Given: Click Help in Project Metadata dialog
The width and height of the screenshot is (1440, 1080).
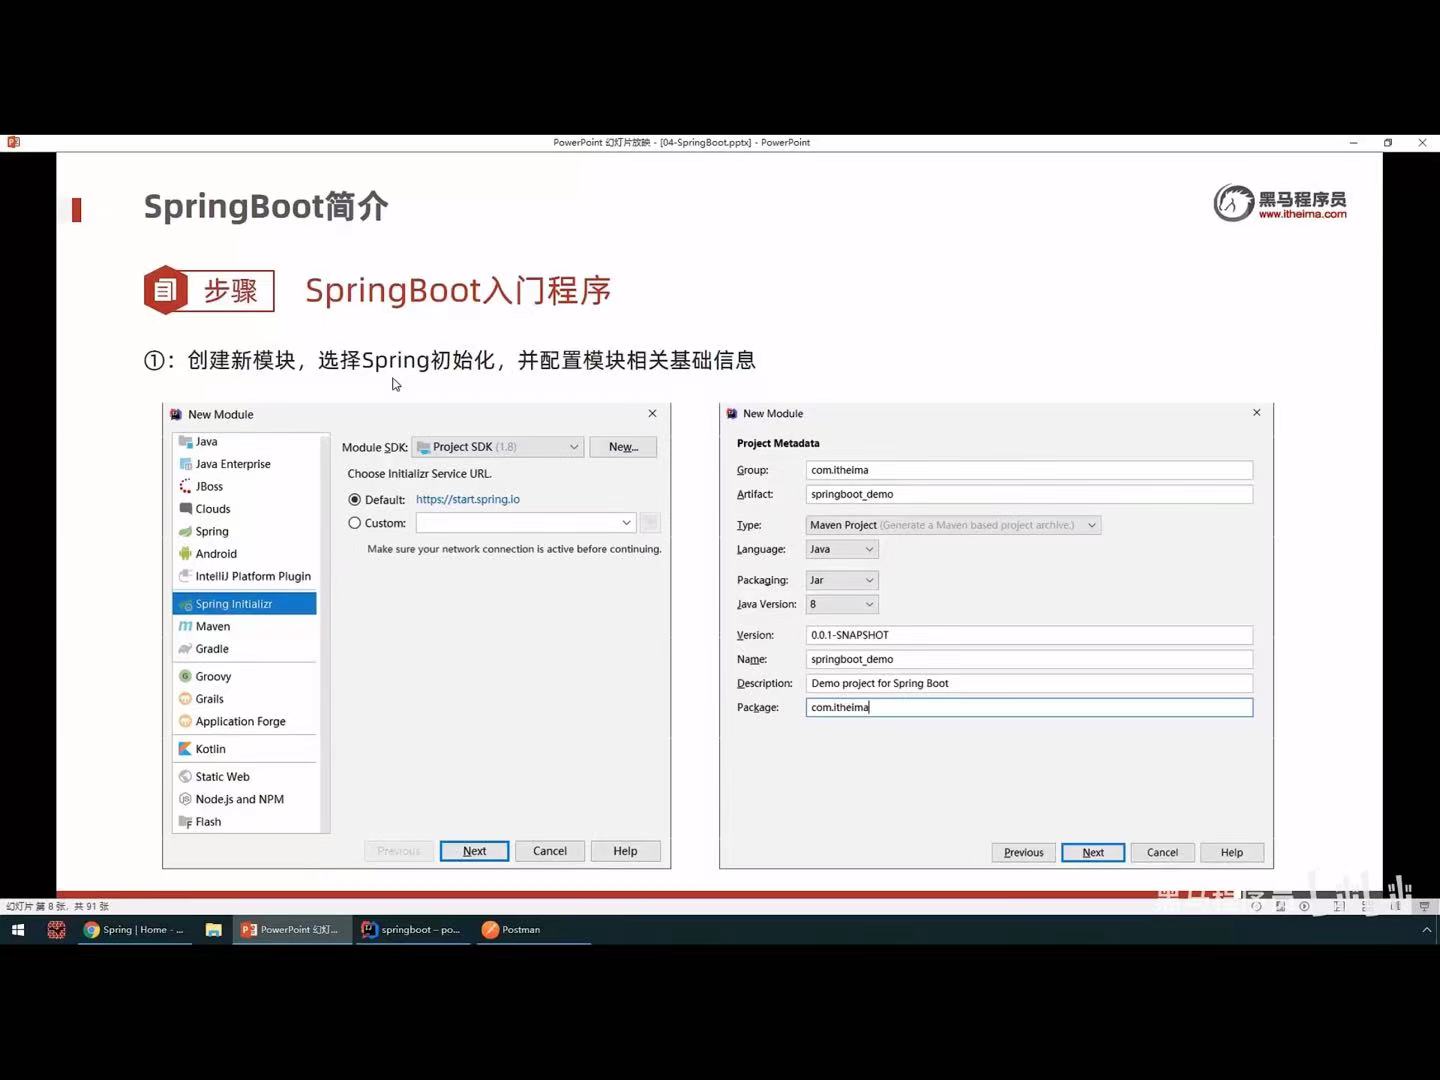Looking at the screenshot, I should [x=1232, y=852].
